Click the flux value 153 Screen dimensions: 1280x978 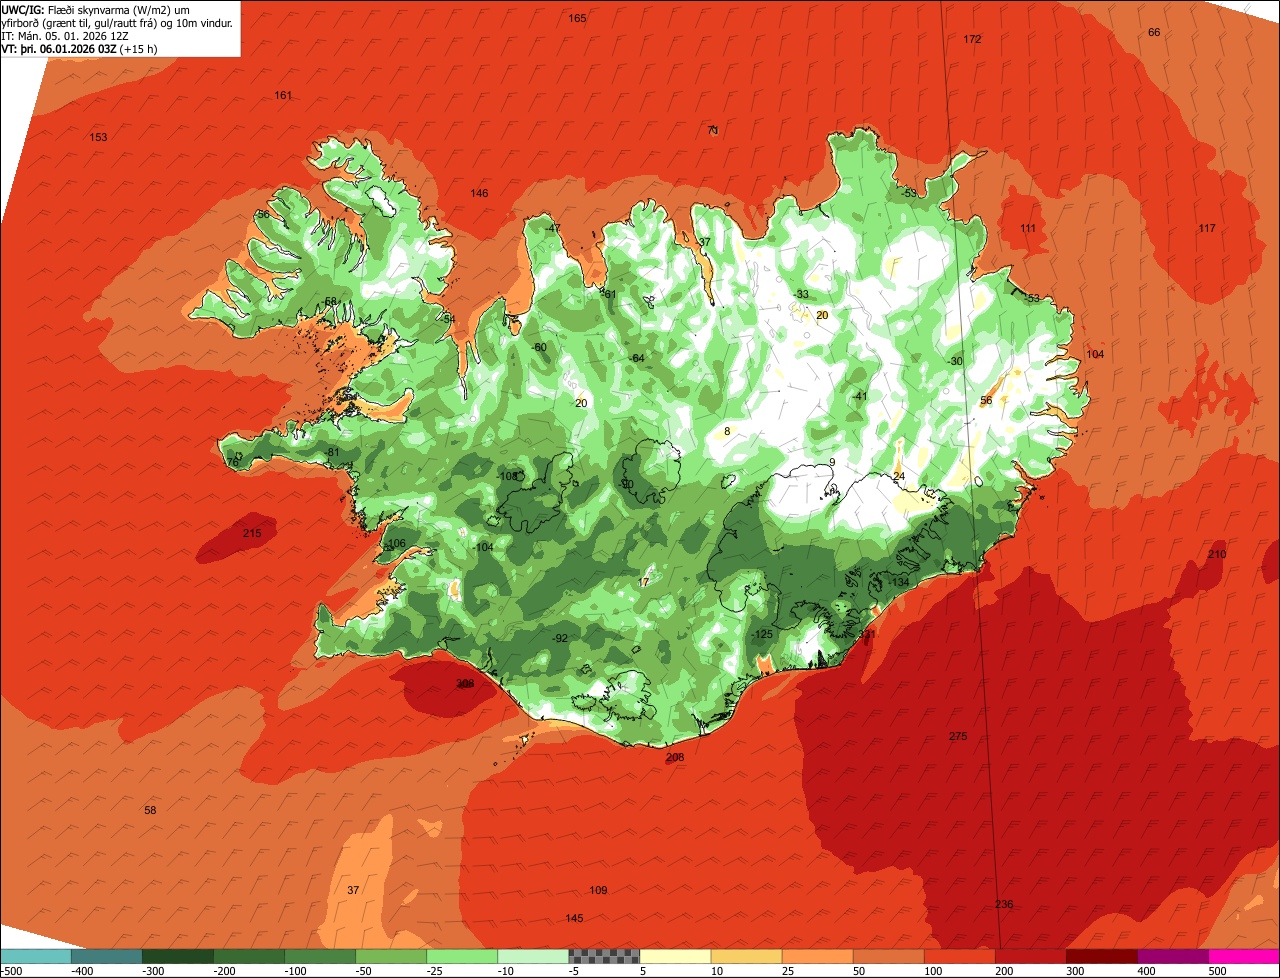click(98, 137)
